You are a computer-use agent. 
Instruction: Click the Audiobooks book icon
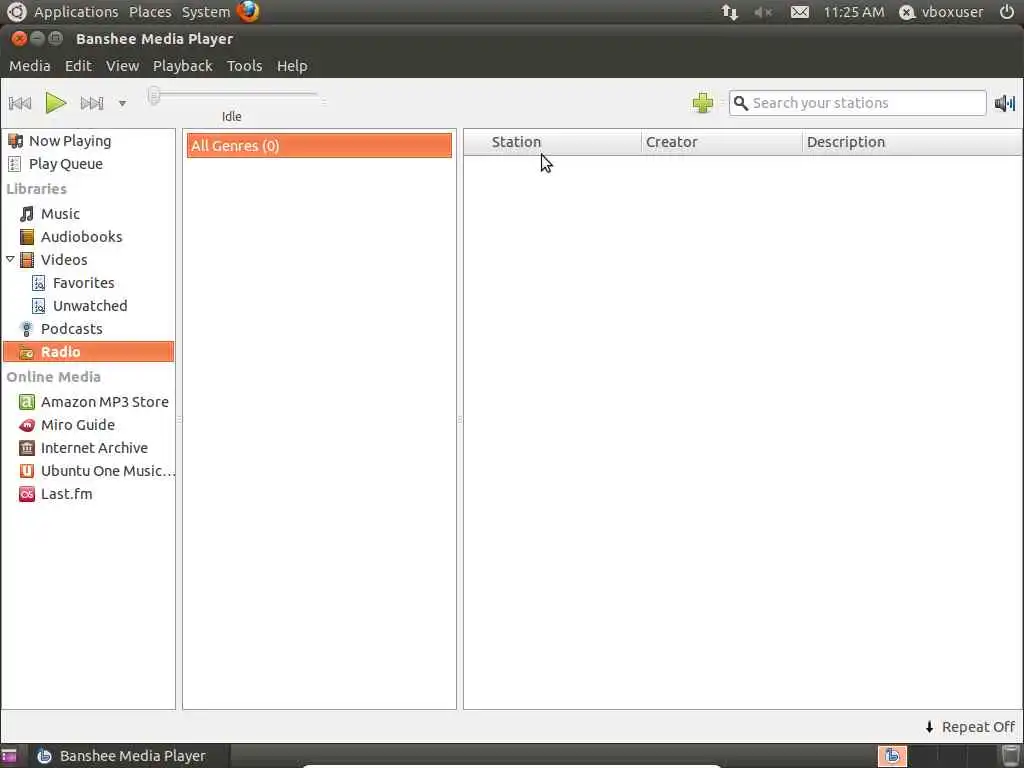pyautogui.click(x=27, y=237)
